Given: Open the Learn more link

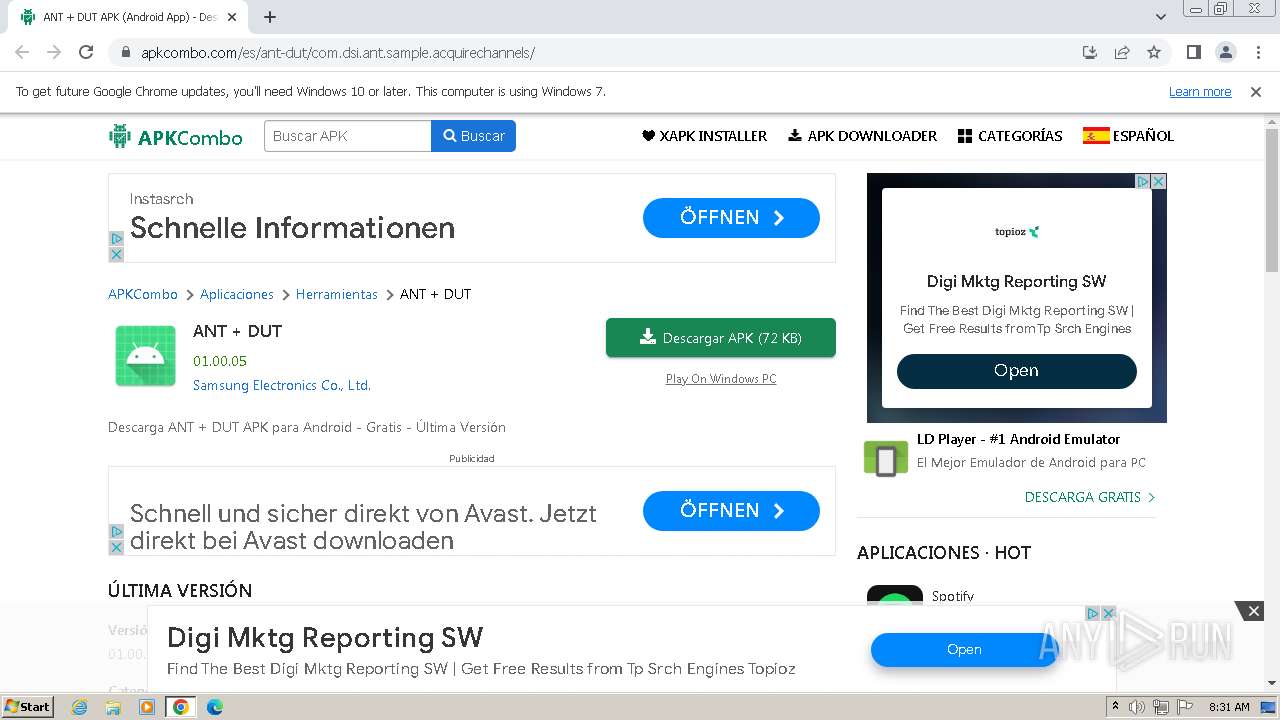Looking at the screenshot, I should [x=1200, y=92].
